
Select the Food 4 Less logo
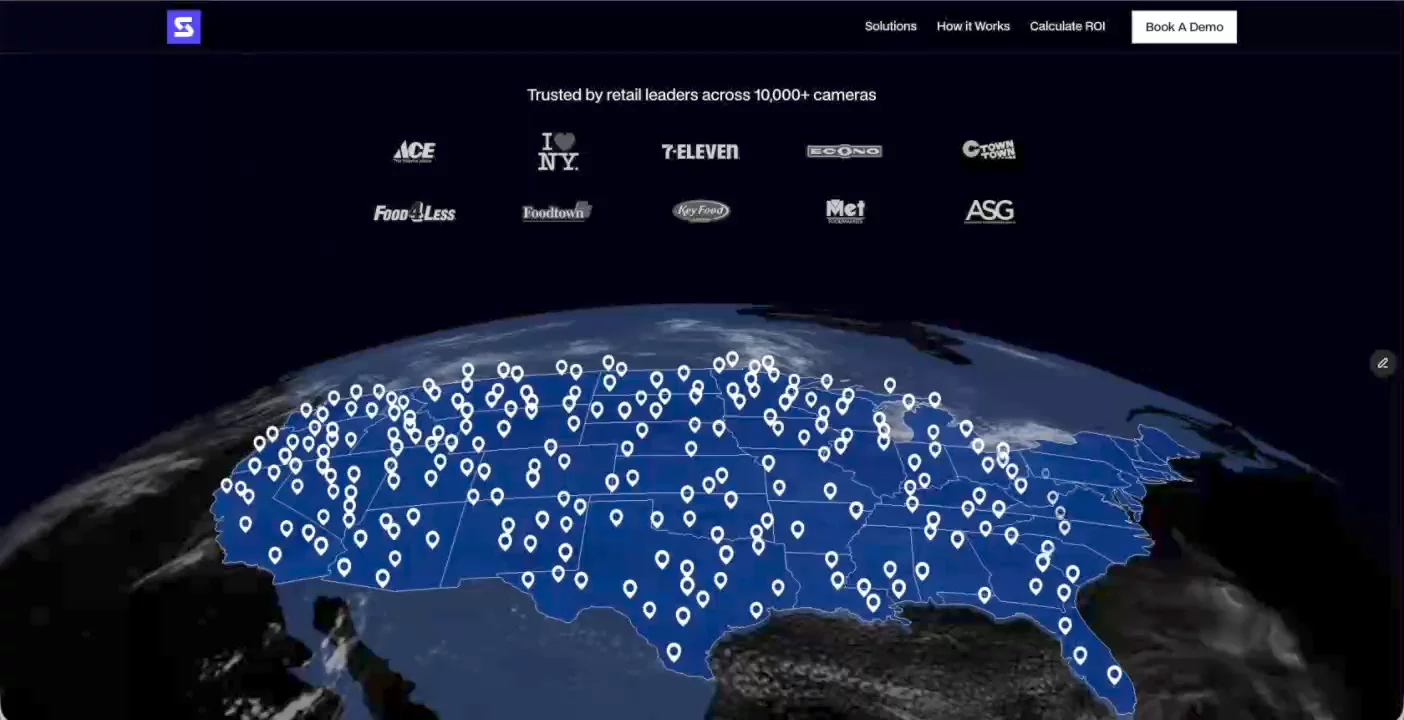tap(414, 212)
